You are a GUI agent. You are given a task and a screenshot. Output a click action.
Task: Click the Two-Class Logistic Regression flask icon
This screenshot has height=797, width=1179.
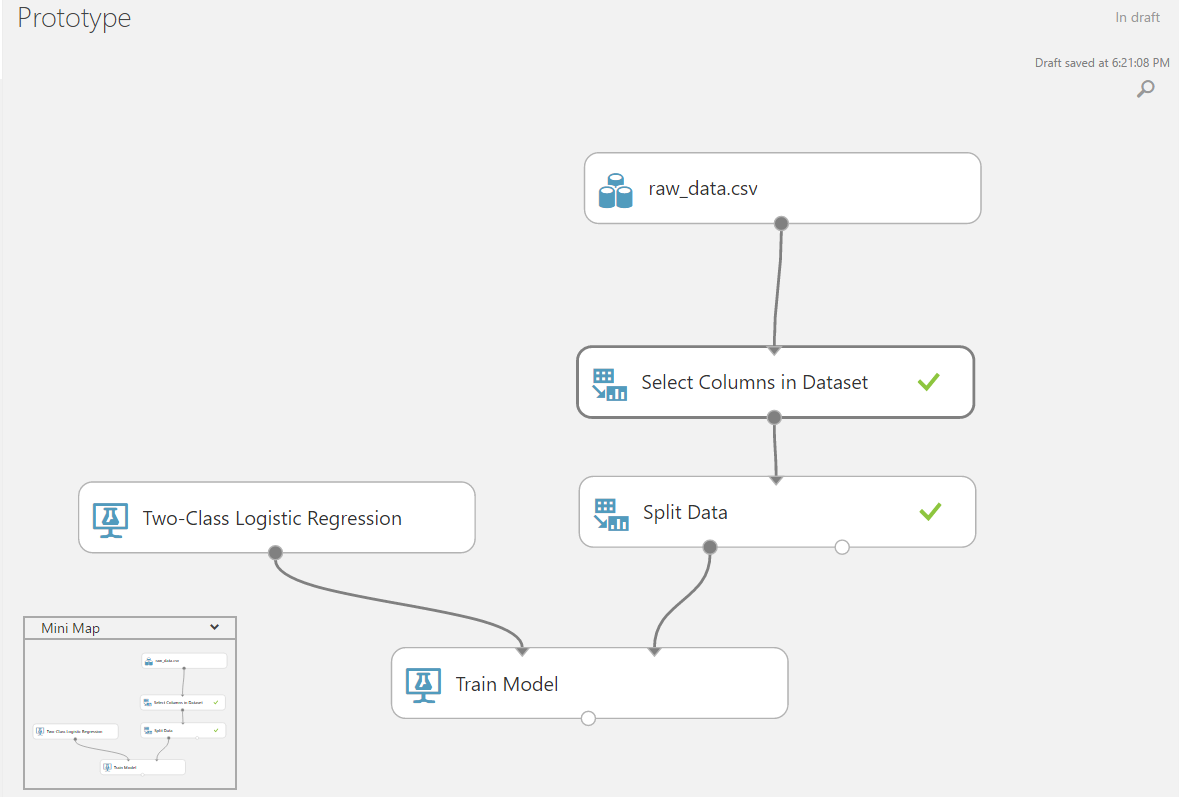(x=110, y=519)
